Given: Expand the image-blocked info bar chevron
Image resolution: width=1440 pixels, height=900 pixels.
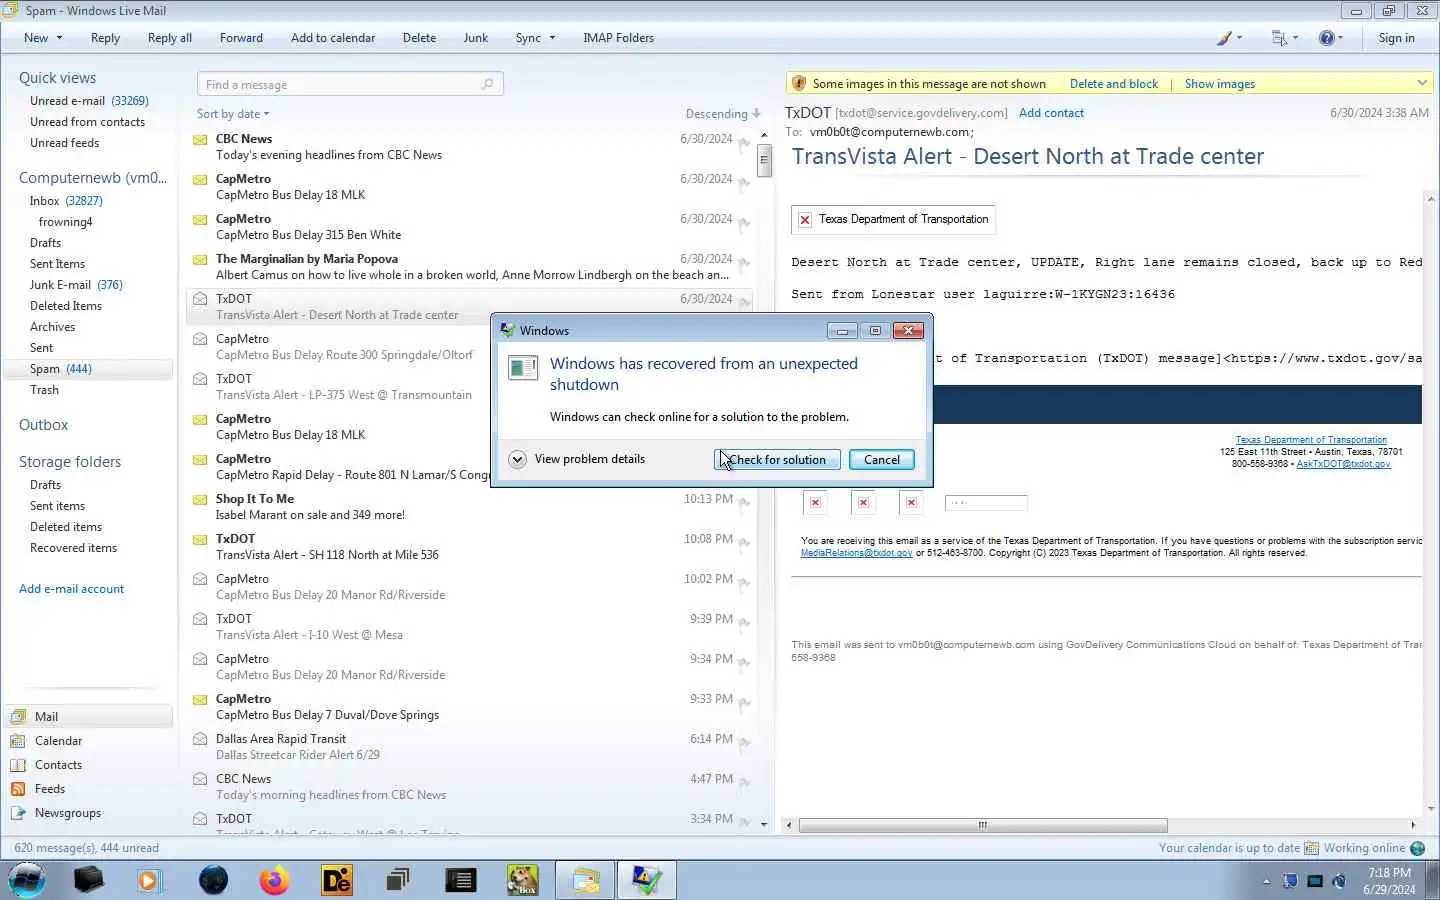Looking at the screenshot, I should click(x=1422, y=83).
